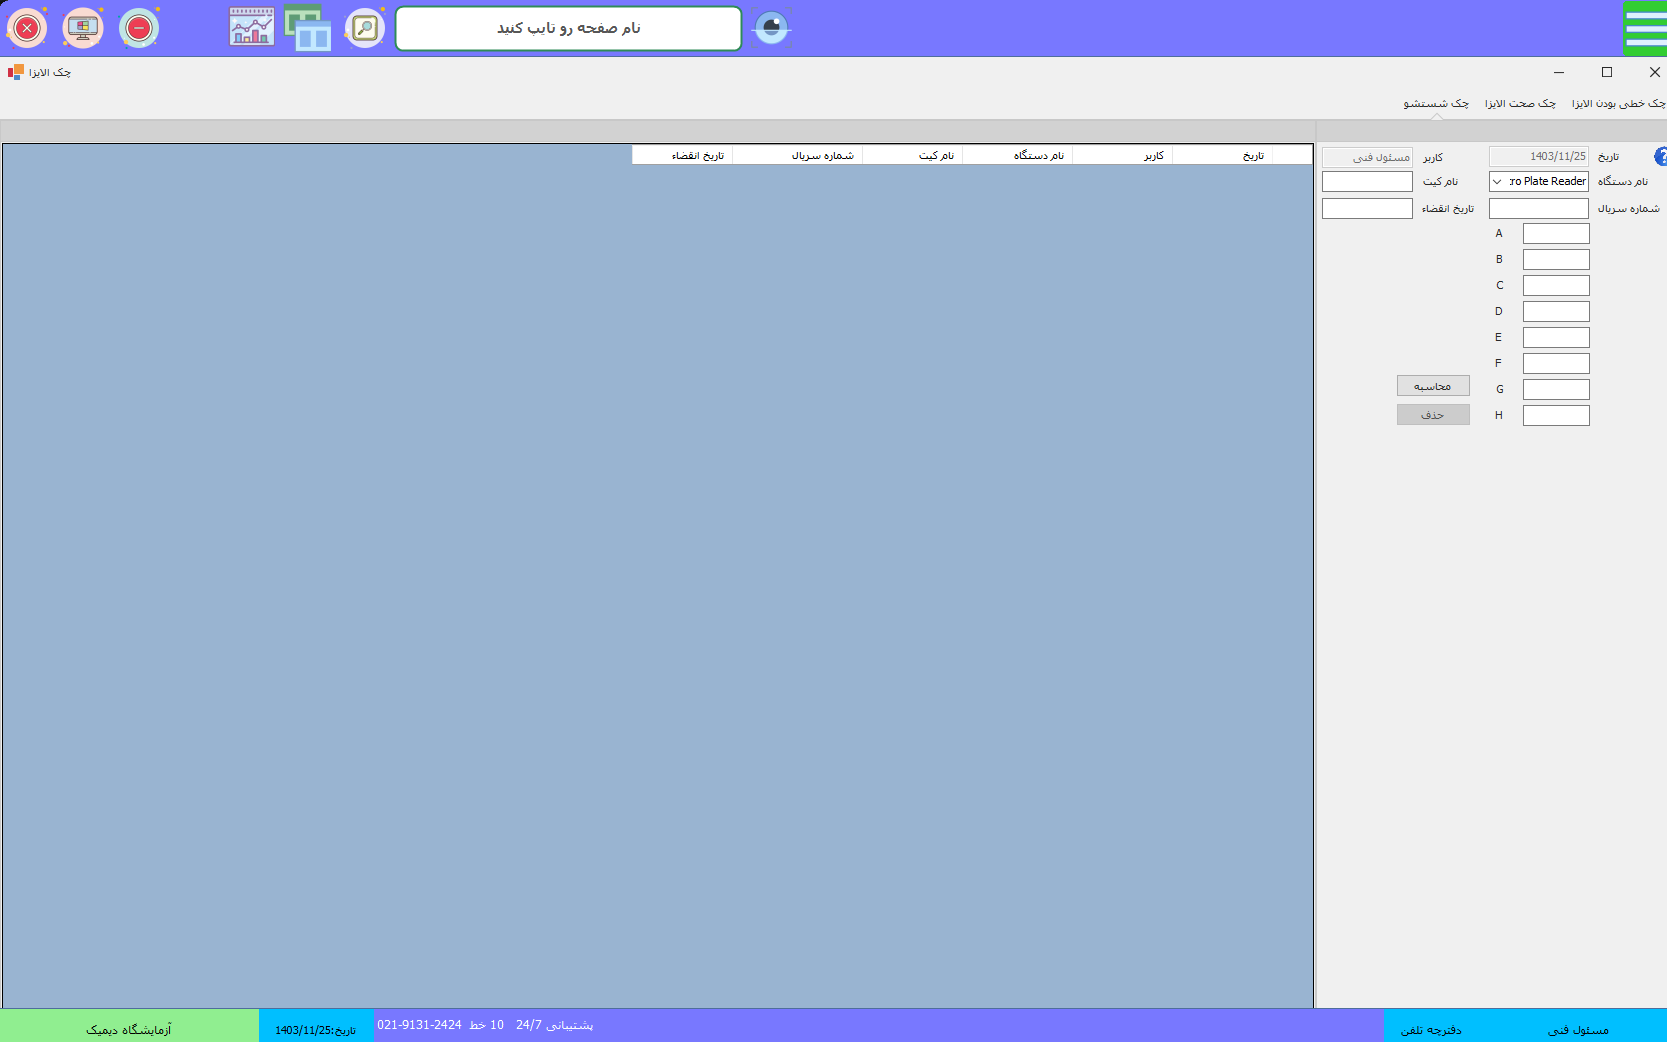Image resolution: width=1667 pixels, height=1042 pixels.
Task: Click the page name search box
Action: point(568,28)
